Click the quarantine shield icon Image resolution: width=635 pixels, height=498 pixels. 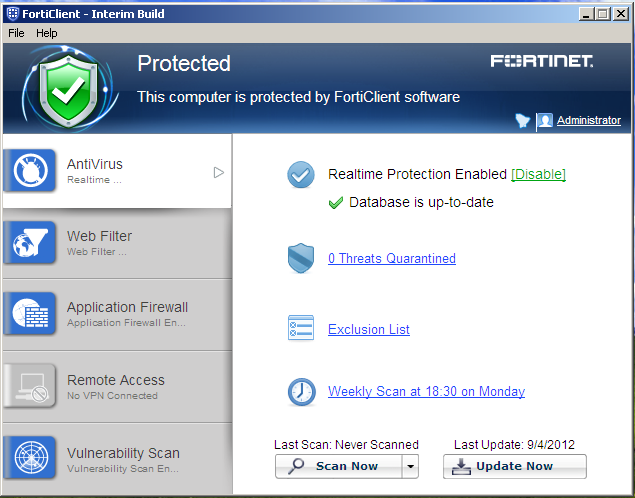pyautogui.click(x=301, y=259)
